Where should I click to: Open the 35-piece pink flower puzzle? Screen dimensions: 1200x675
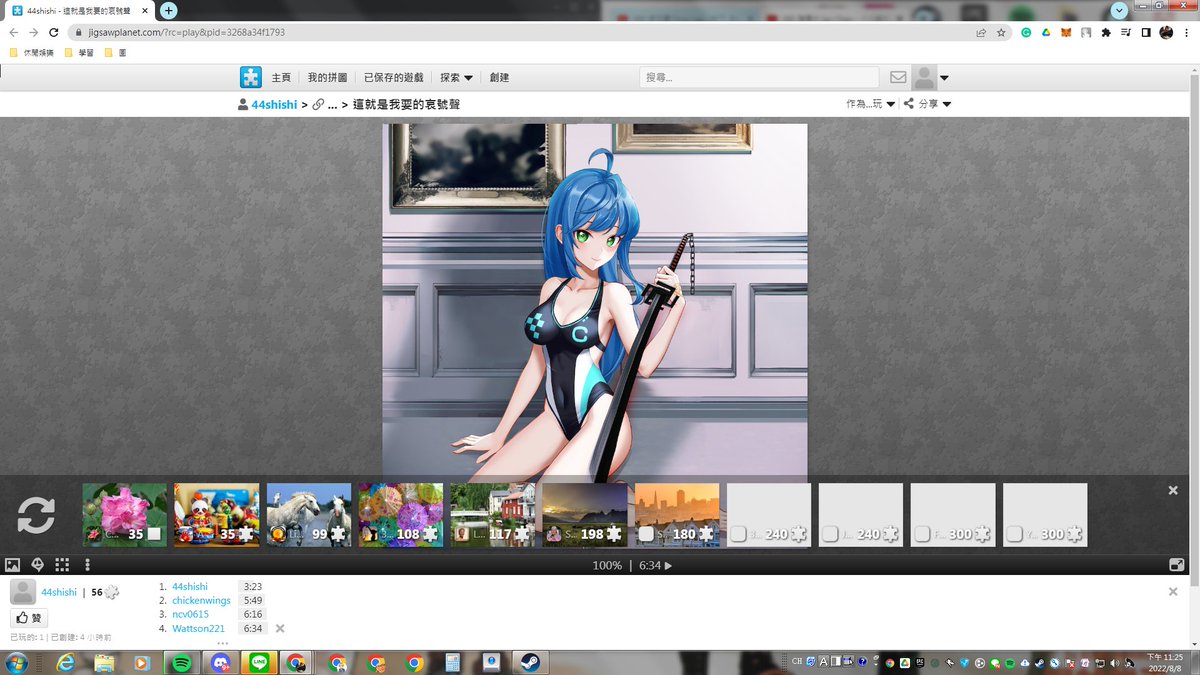(124, 515)
